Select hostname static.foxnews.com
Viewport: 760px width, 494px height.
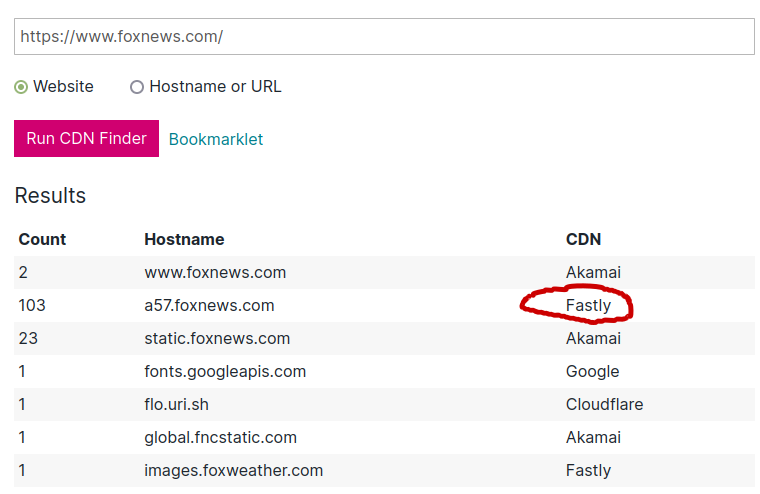pyautogui.click(x=217, y=338)
